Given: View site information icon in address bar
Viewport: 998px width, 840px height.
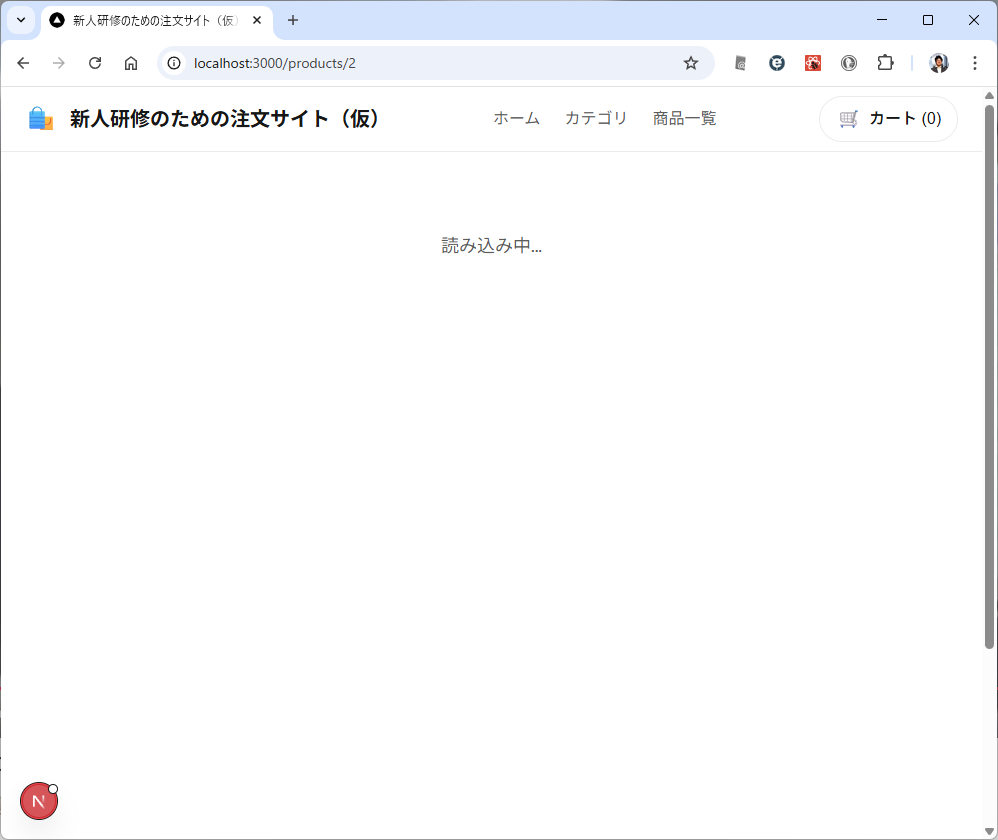Looking at the screenshot, I should pyautogui.click(x=174, y=63).
